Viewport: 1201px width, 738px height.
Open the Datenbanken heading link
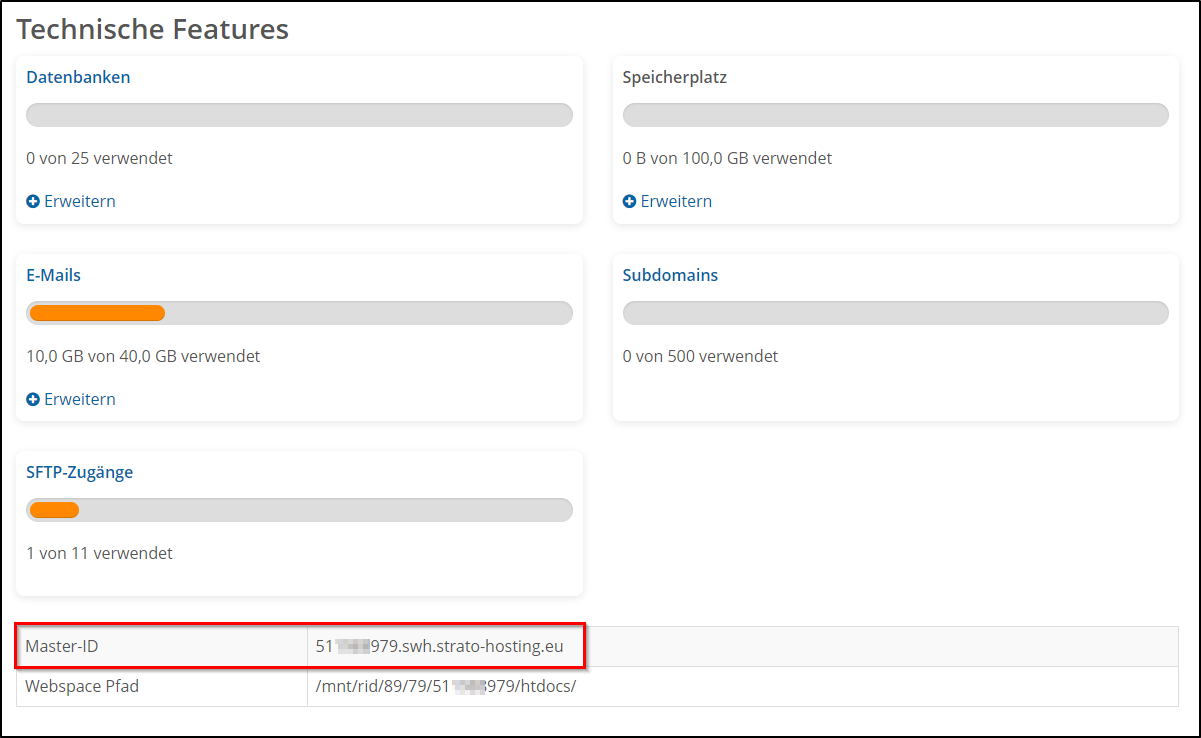[x=78, y=77]
